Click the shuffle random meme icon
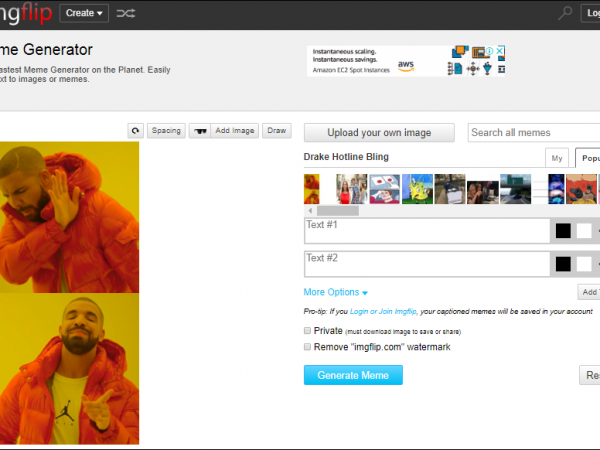Image resolution: width=600 pixels, height=450 pixels. (x=126, y=13)
